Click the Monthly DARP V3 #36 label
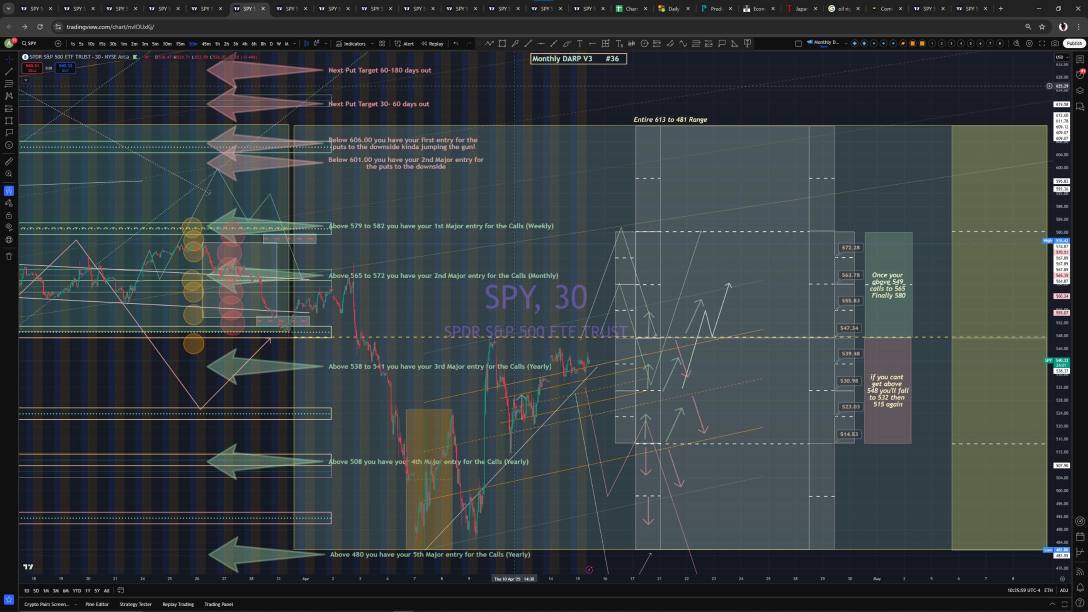 (578, 59)
